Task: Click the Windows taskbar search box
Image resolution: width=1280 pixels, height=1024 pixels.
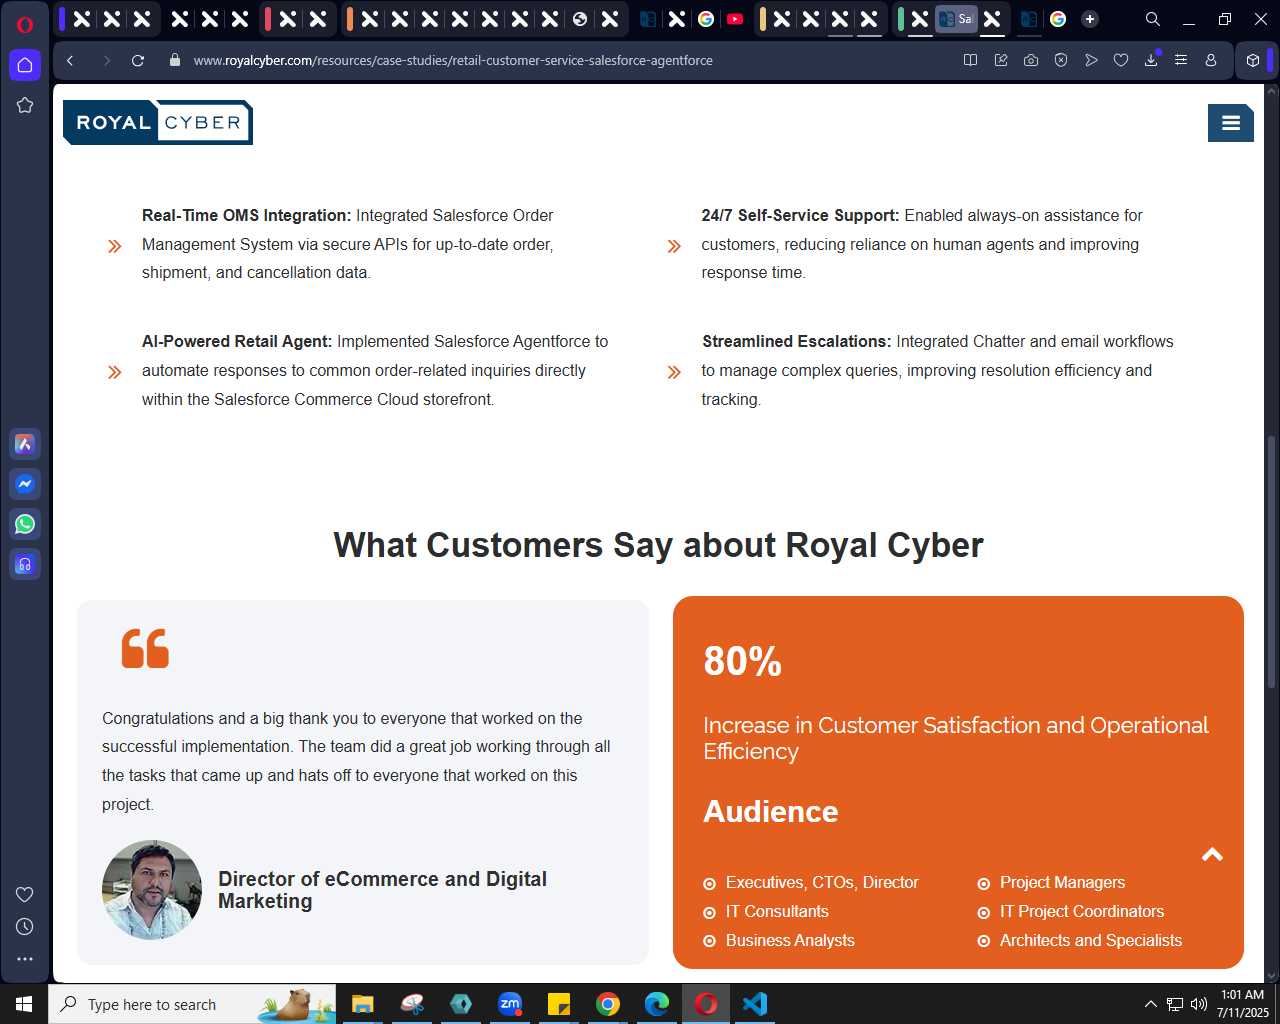Action: tap(192, 1004)
